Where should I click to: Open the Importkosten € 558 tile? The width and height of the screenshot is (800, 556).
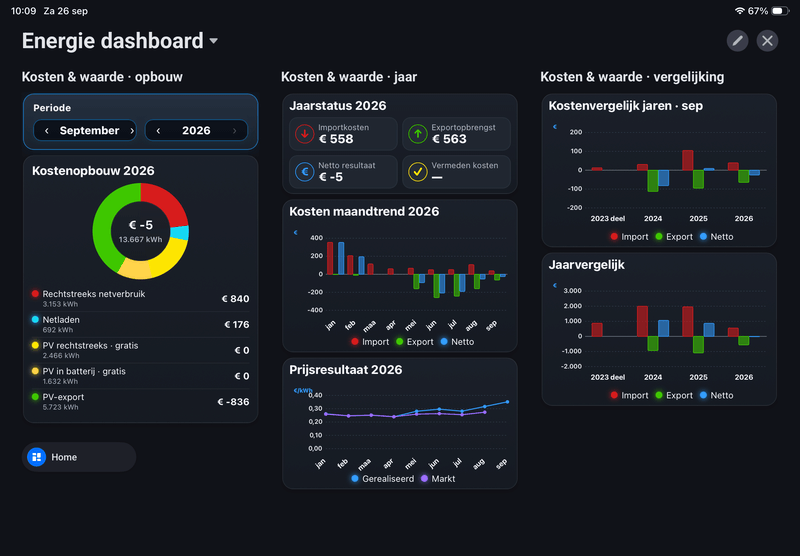(343, 134)
